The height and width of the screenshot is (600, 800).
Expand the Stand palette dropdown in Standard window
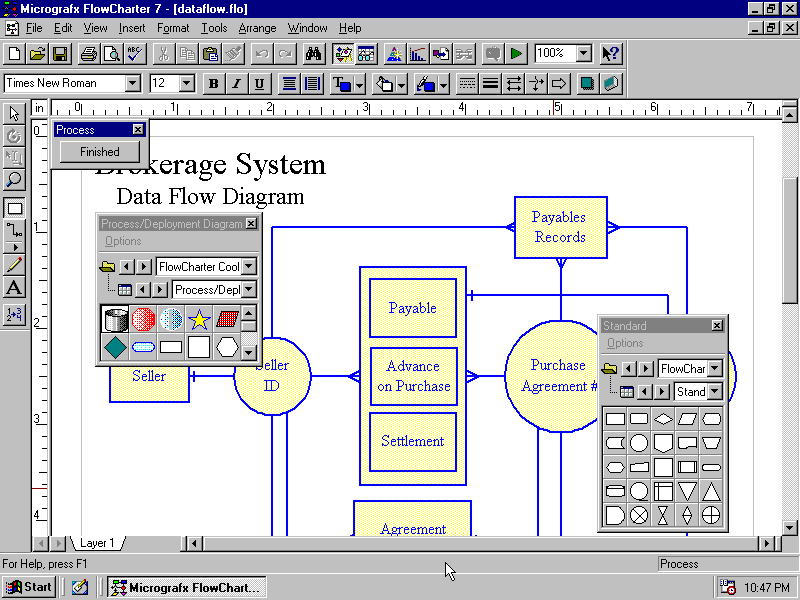click(x=715, y=392)
